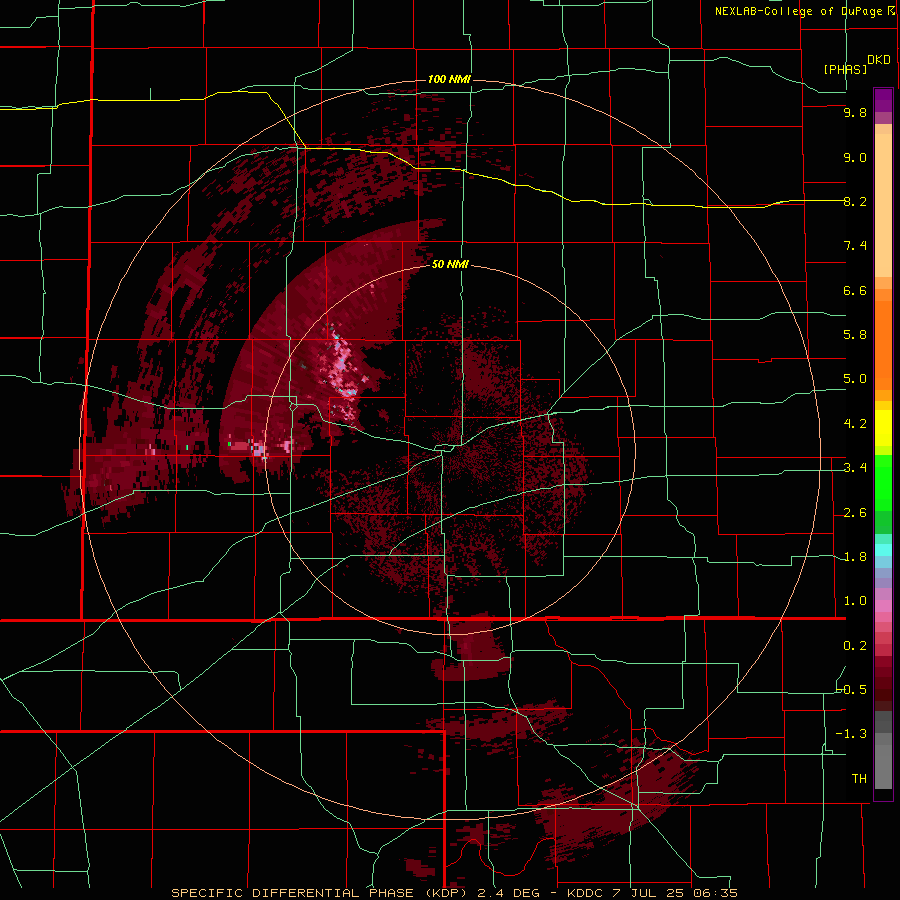Click the 6.6 scale value
This screenshot has height=900, width=900.
[x=855, y=290]
